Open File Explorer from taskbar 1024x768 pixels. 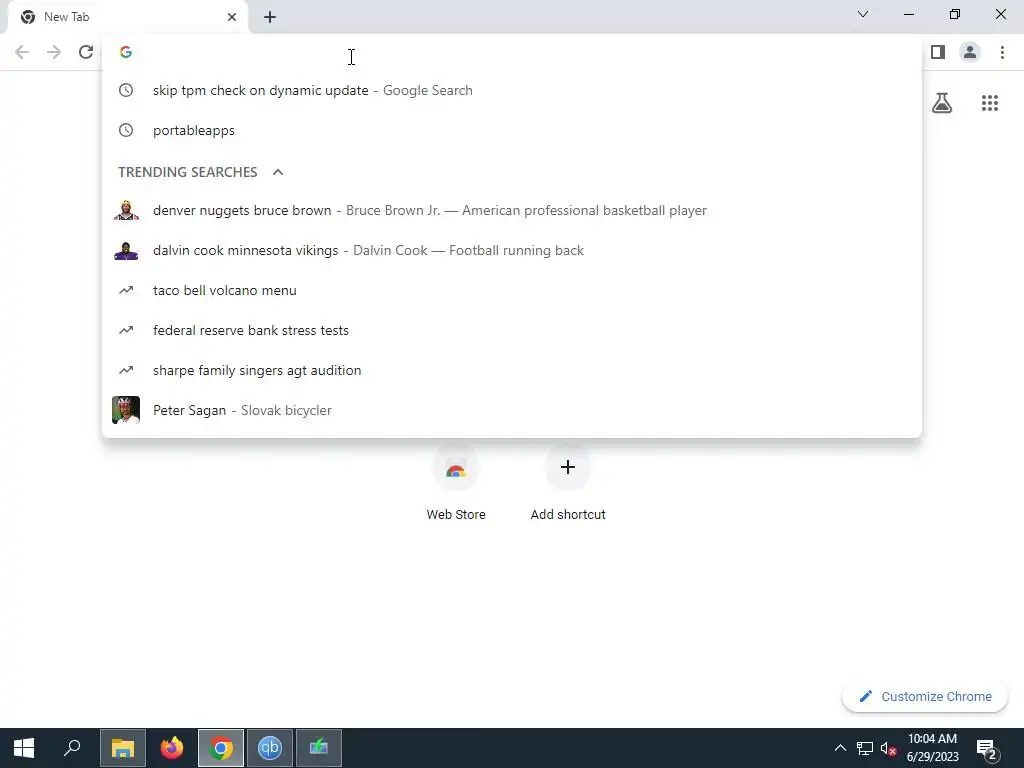(x=123, y=748)
